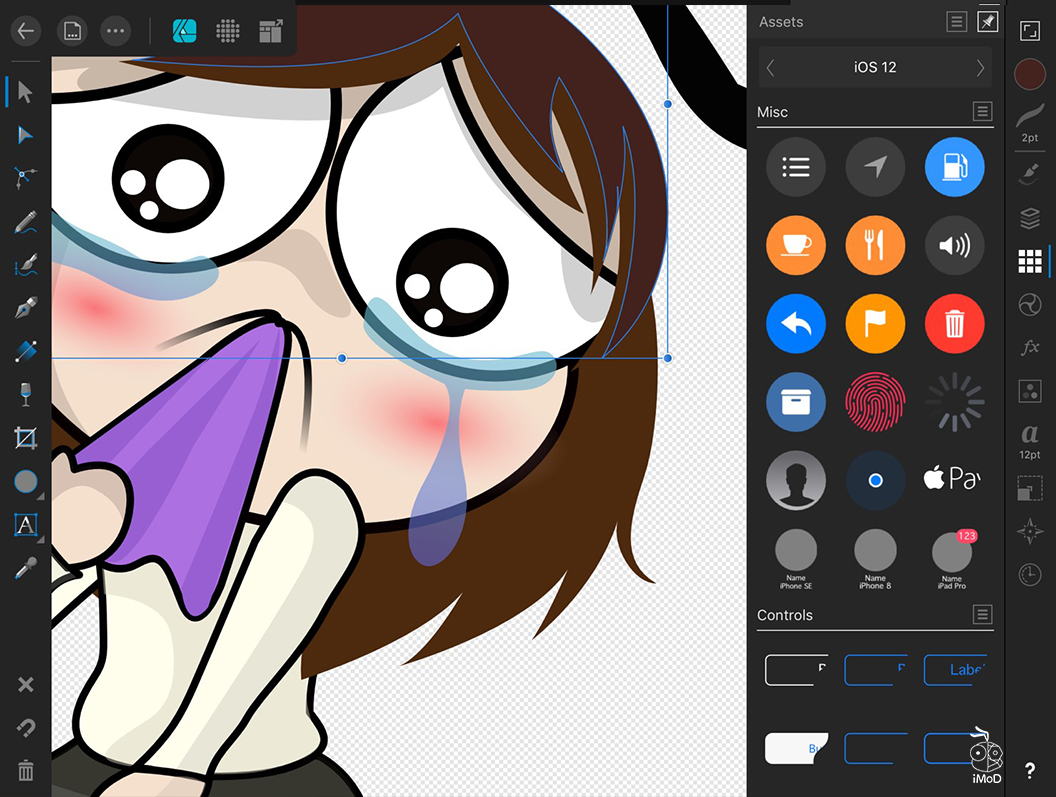Activate the Transparency wine glass tool
Screen dimensions: 1056x797
click(25, 394)
